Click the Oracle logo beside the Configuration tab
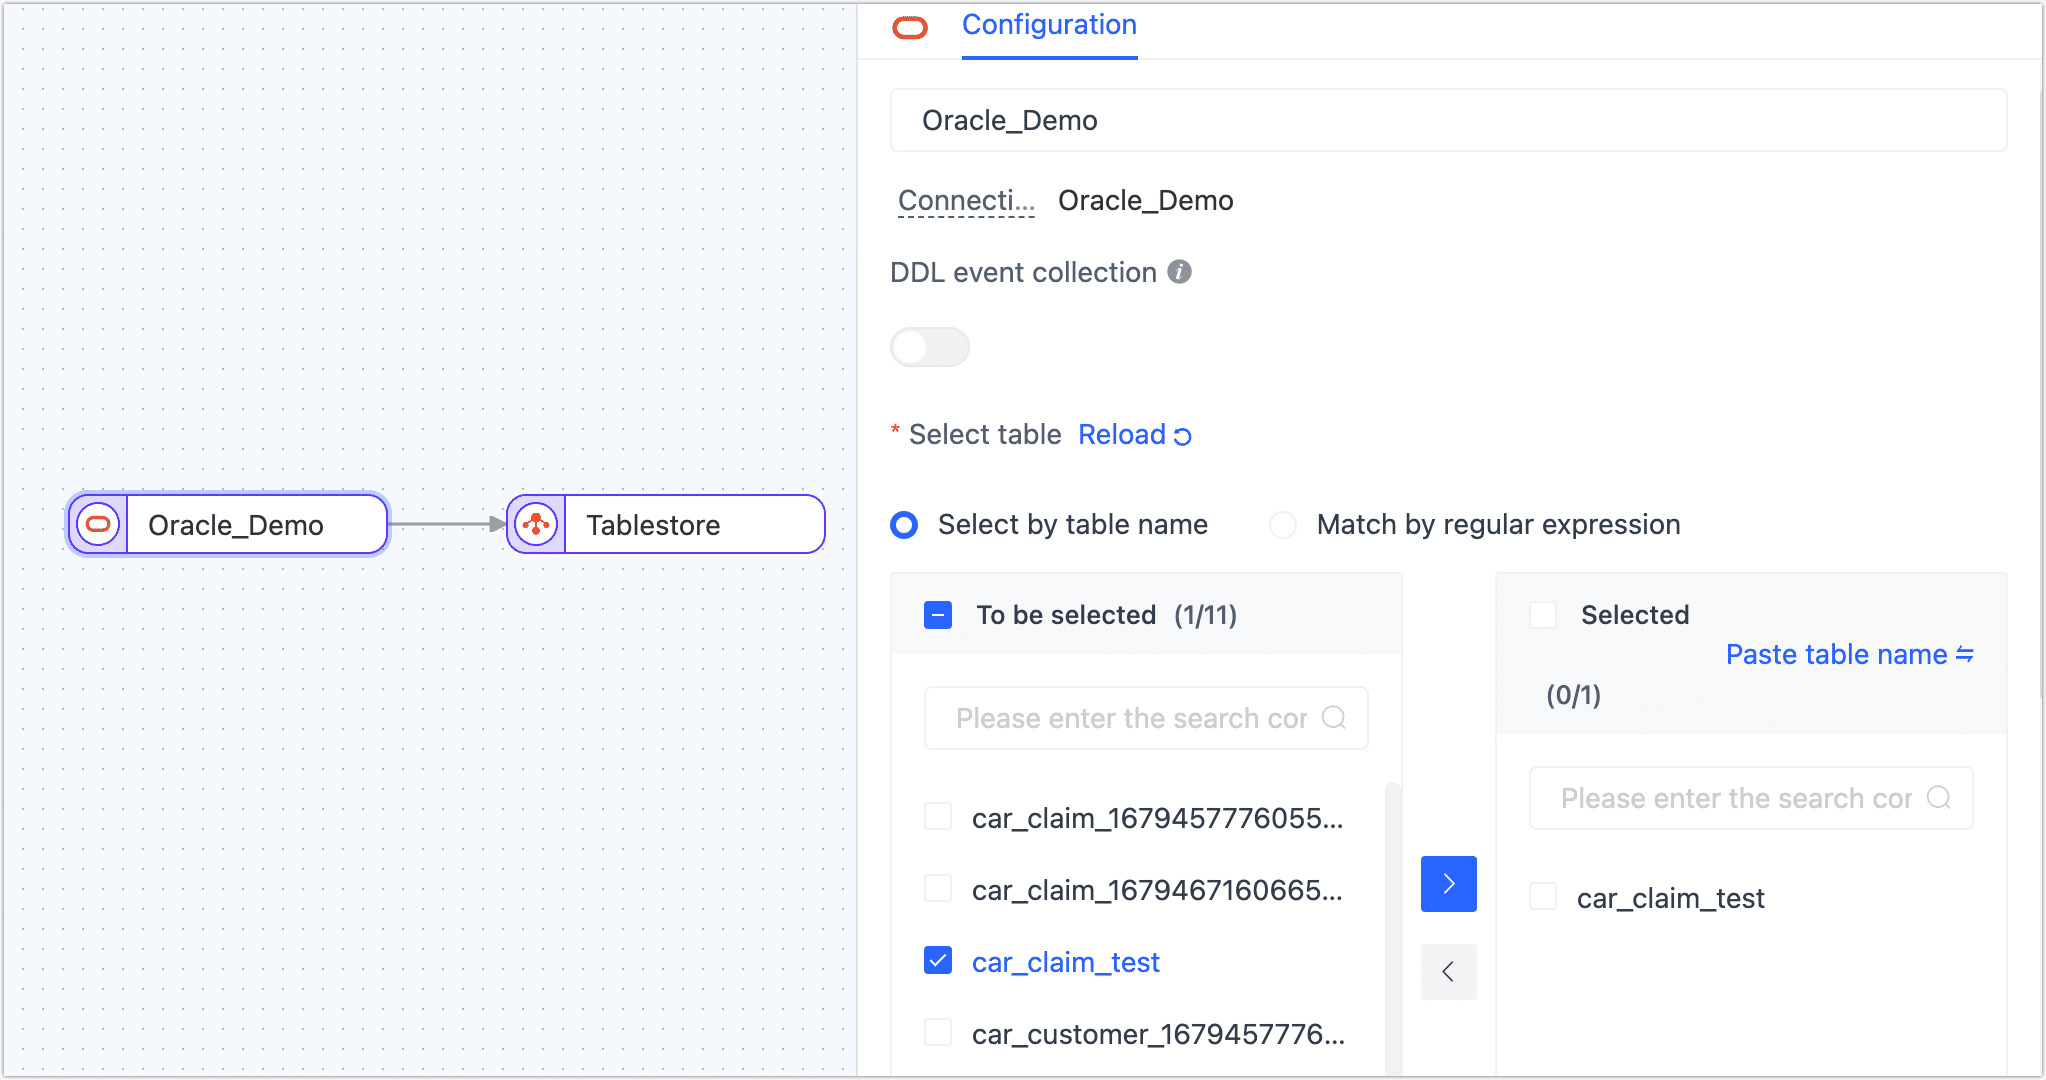Screen dimensions: 2046x1080 (909, 27)
